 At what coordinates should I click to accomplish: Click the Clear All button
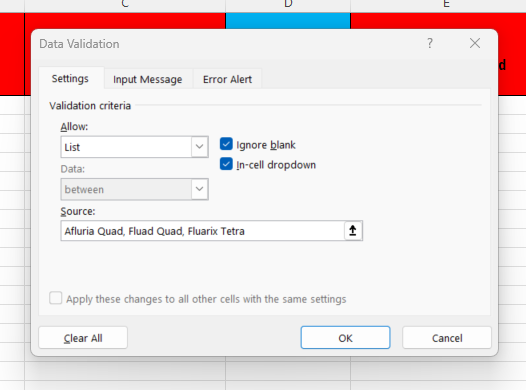click(x=83, y=338)
